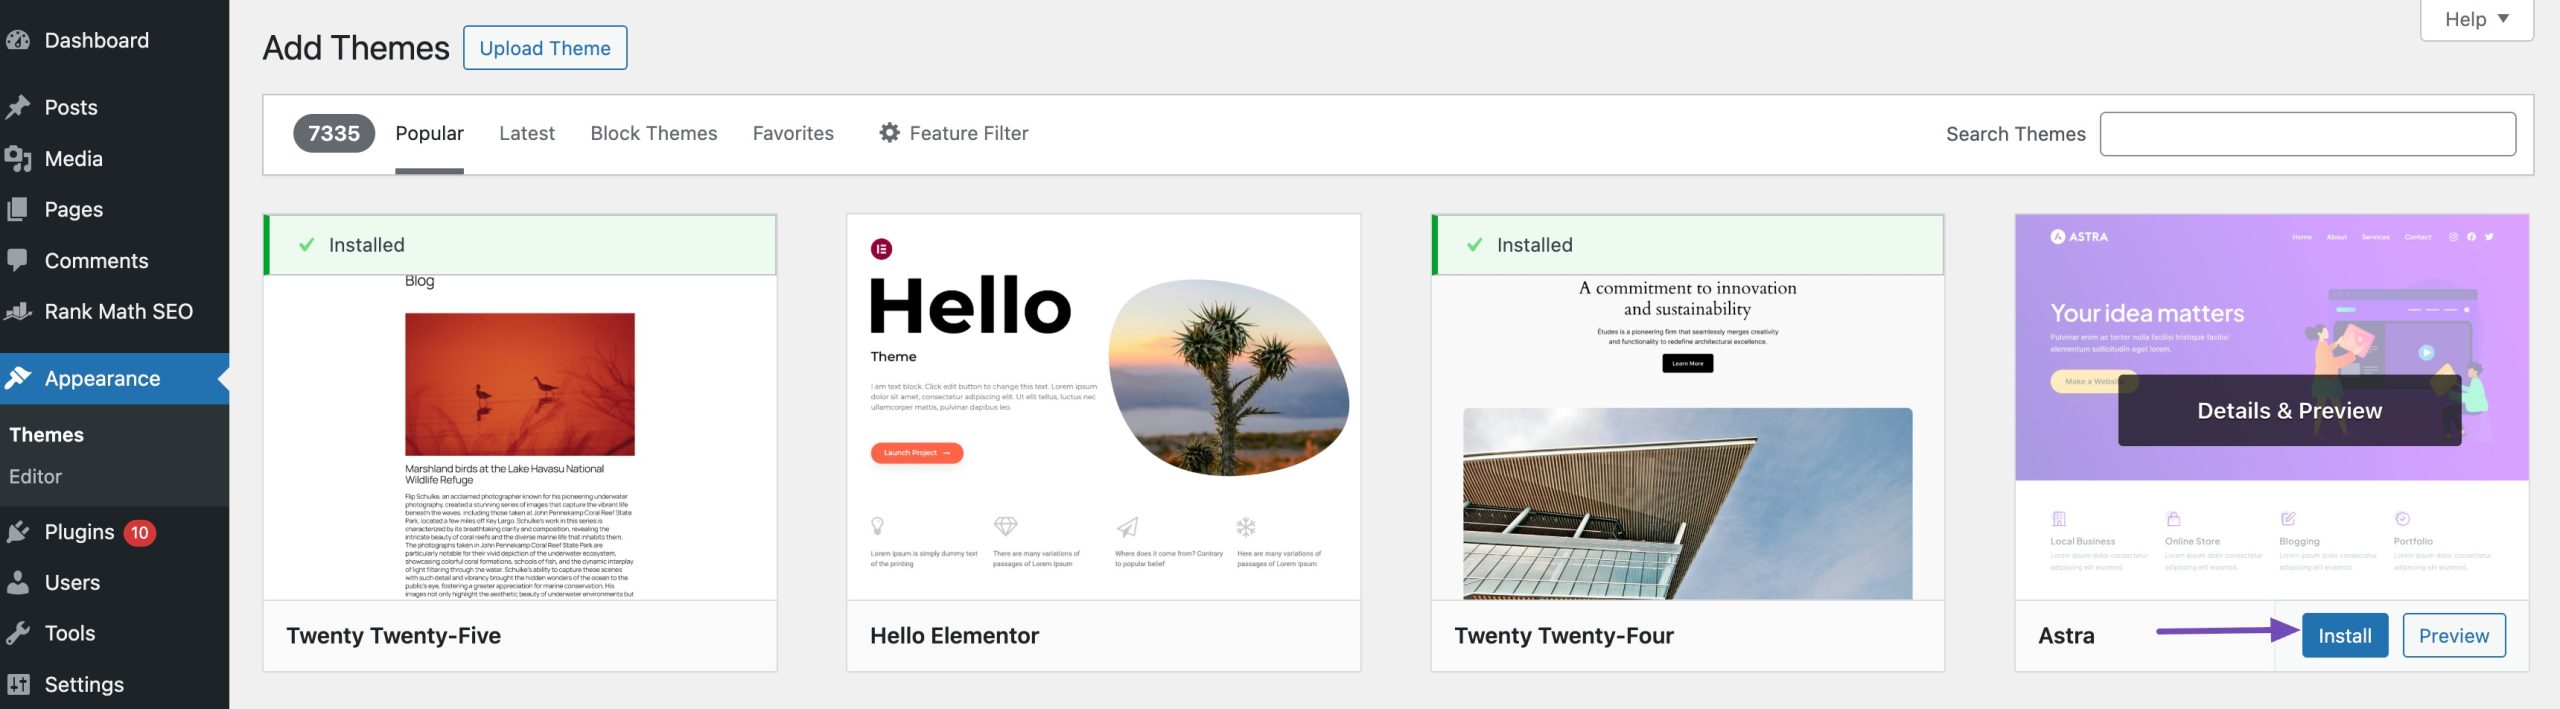Open Hello Elementor theme thumbnail
Viewport: 2560px width, 709px height.
pos(1104,407)
